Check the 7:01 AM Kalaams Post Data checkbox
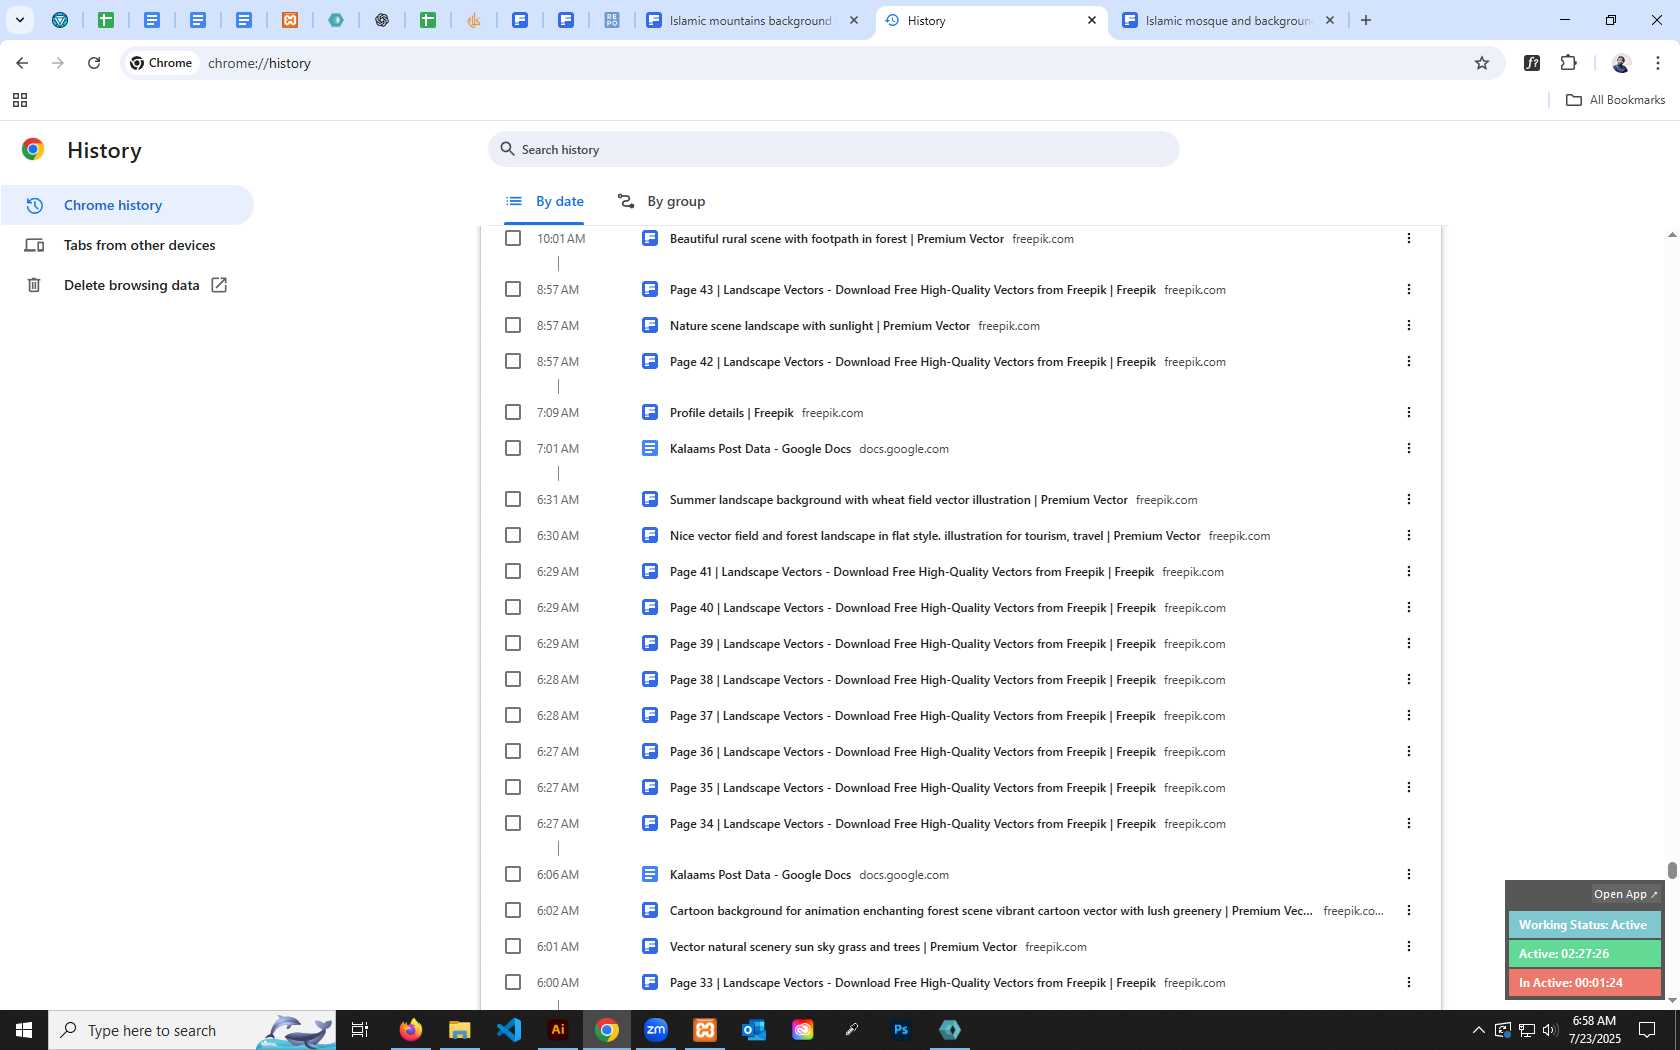Image resolution: width=1680 pixels, height=1050 pixels. [x=513, y=448]
